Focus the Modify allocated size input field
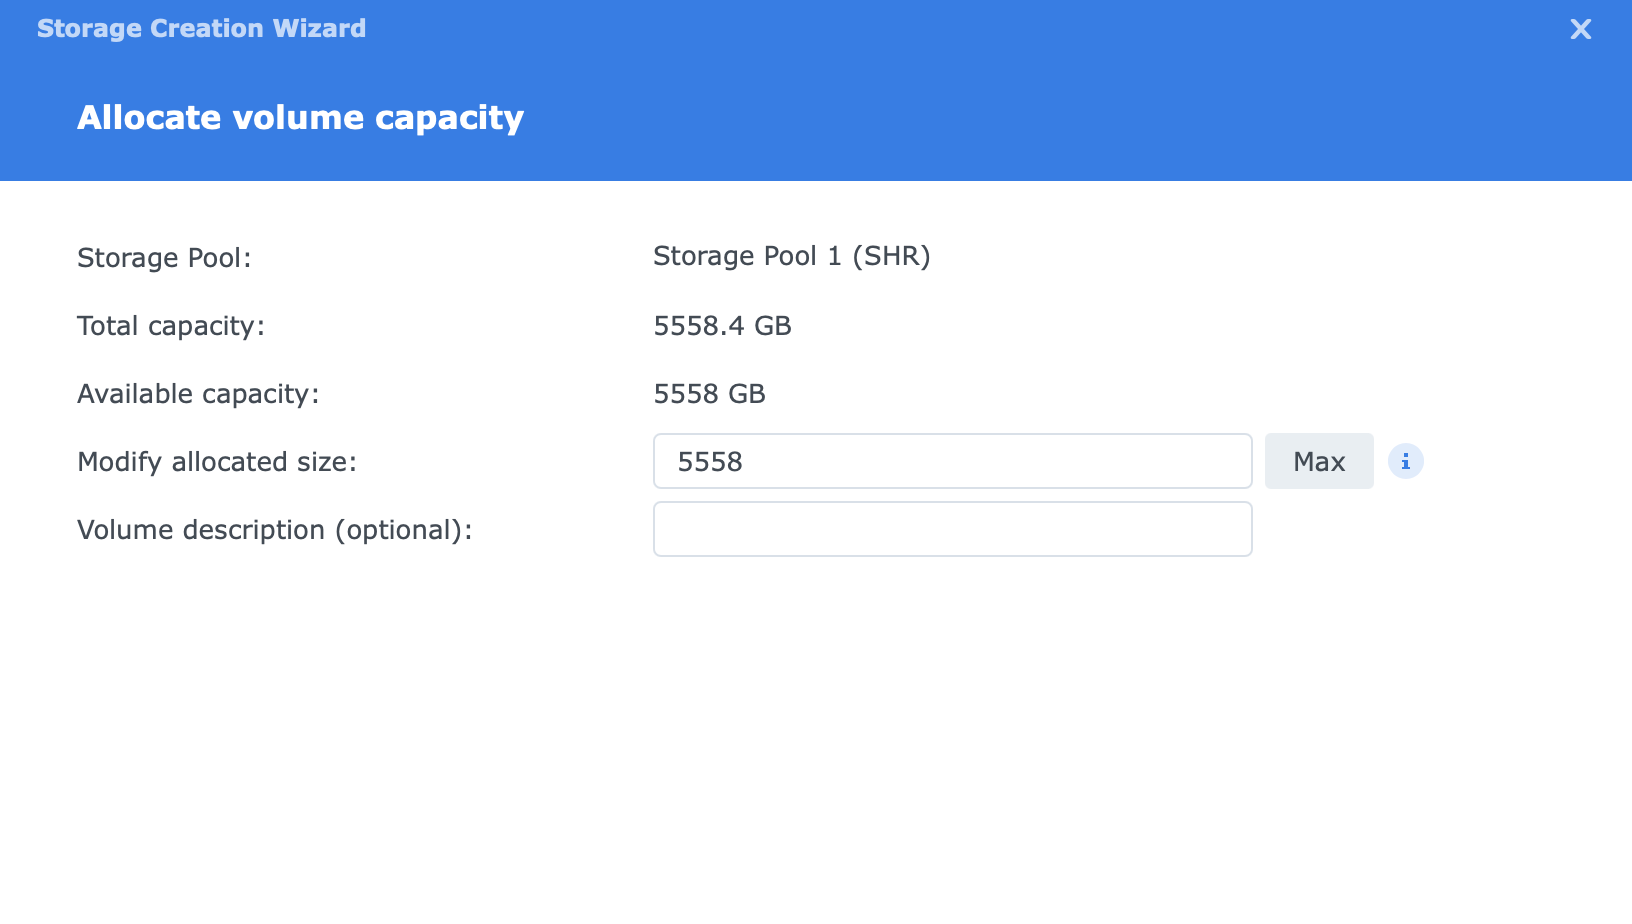 point(952,461)
